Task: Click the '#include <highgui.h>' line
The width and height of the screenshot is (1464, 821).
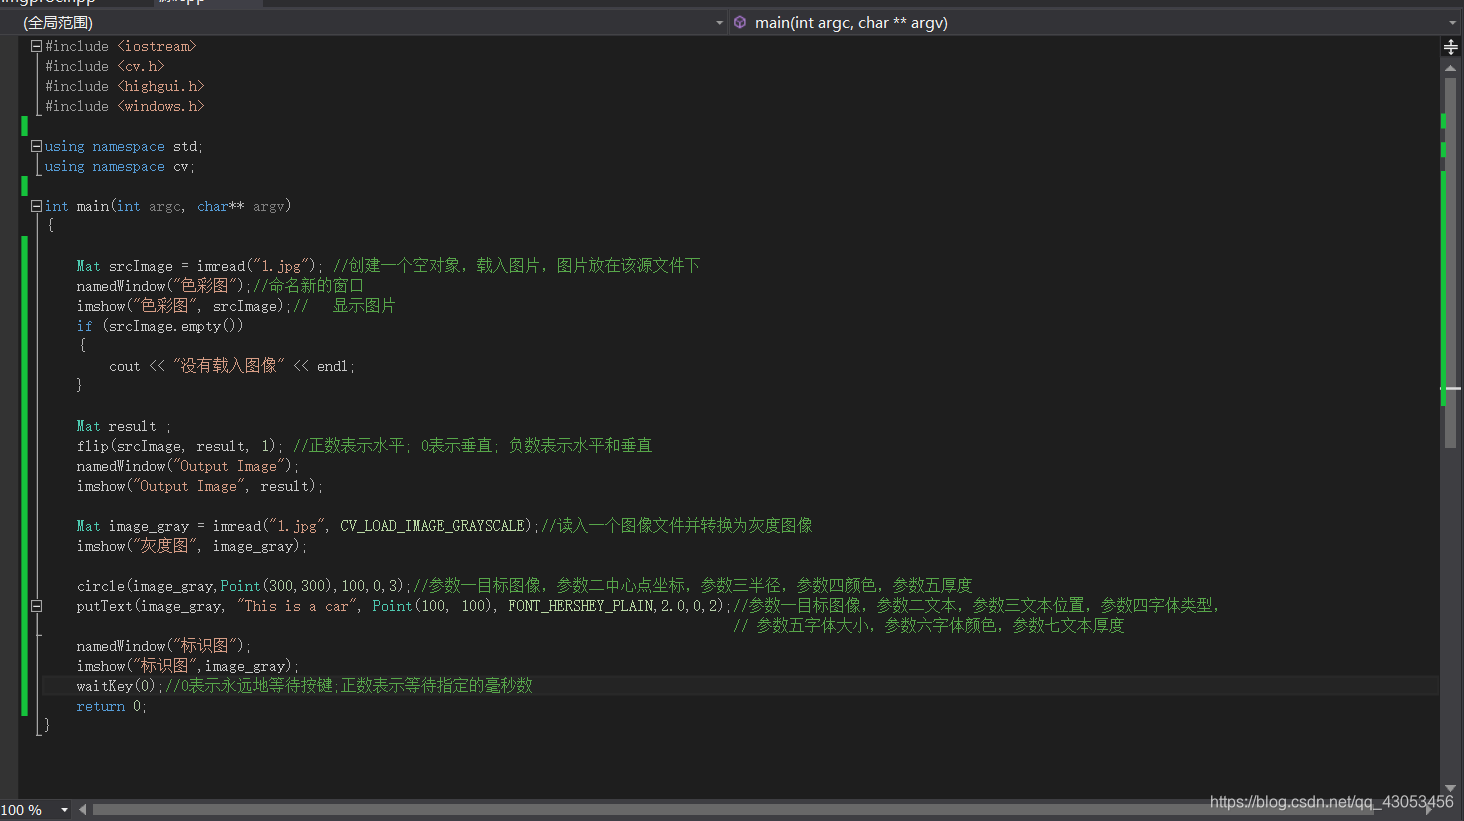Action: [124, 86]
